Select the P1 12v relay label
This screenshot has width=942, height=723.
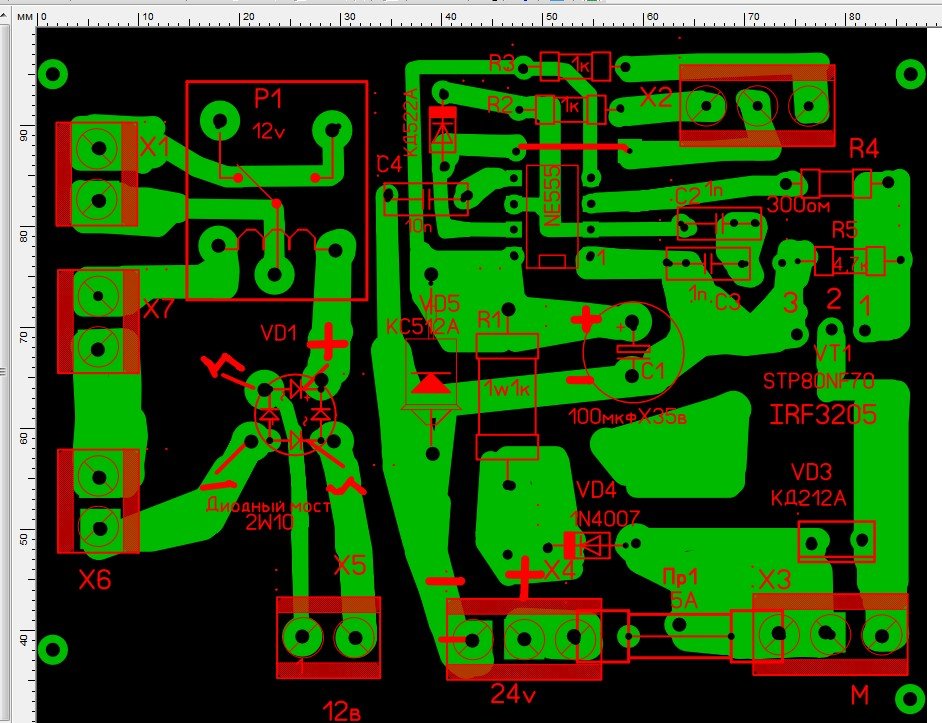[x=268, y=98]
